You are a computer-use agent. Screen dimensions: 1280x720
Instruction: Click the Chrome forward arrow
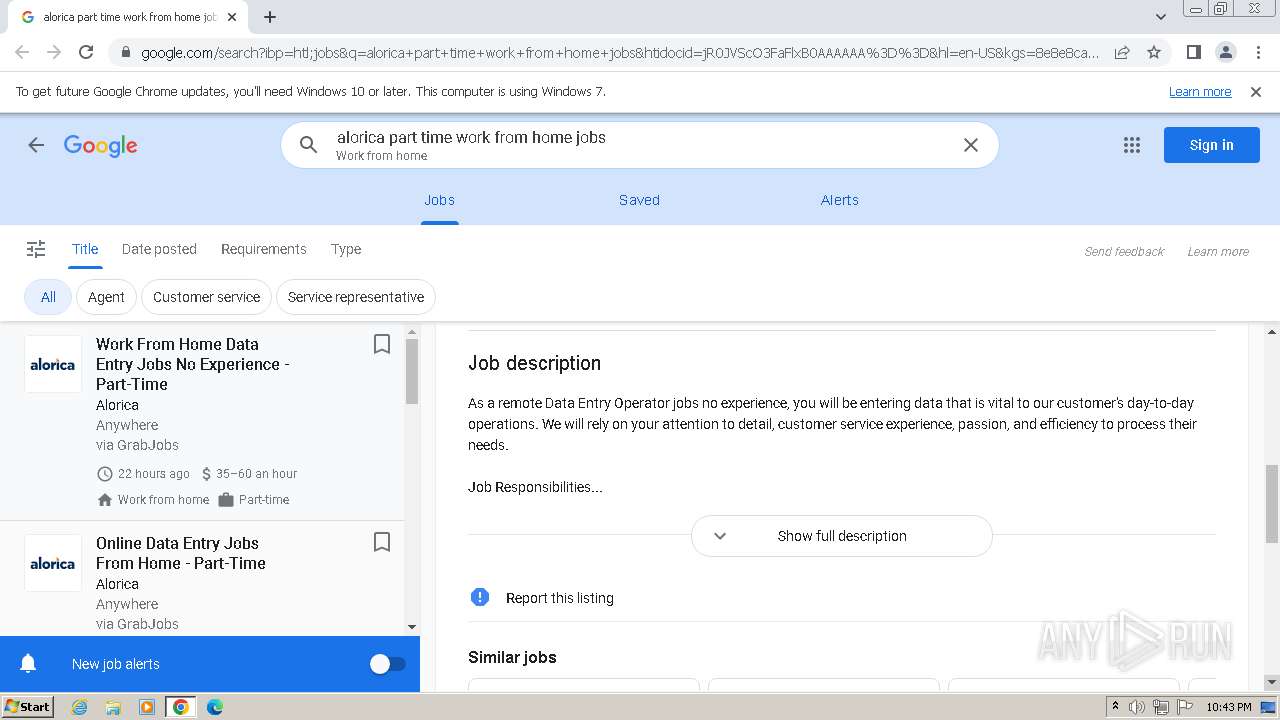(54, 52)
